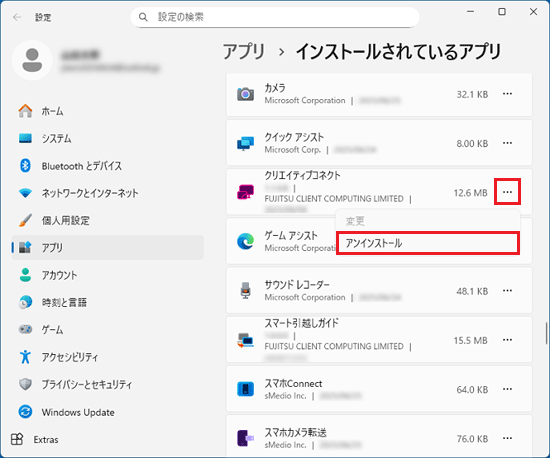550x458 pixels.
Task: Click the システム monitor icon
Action: 25,138
